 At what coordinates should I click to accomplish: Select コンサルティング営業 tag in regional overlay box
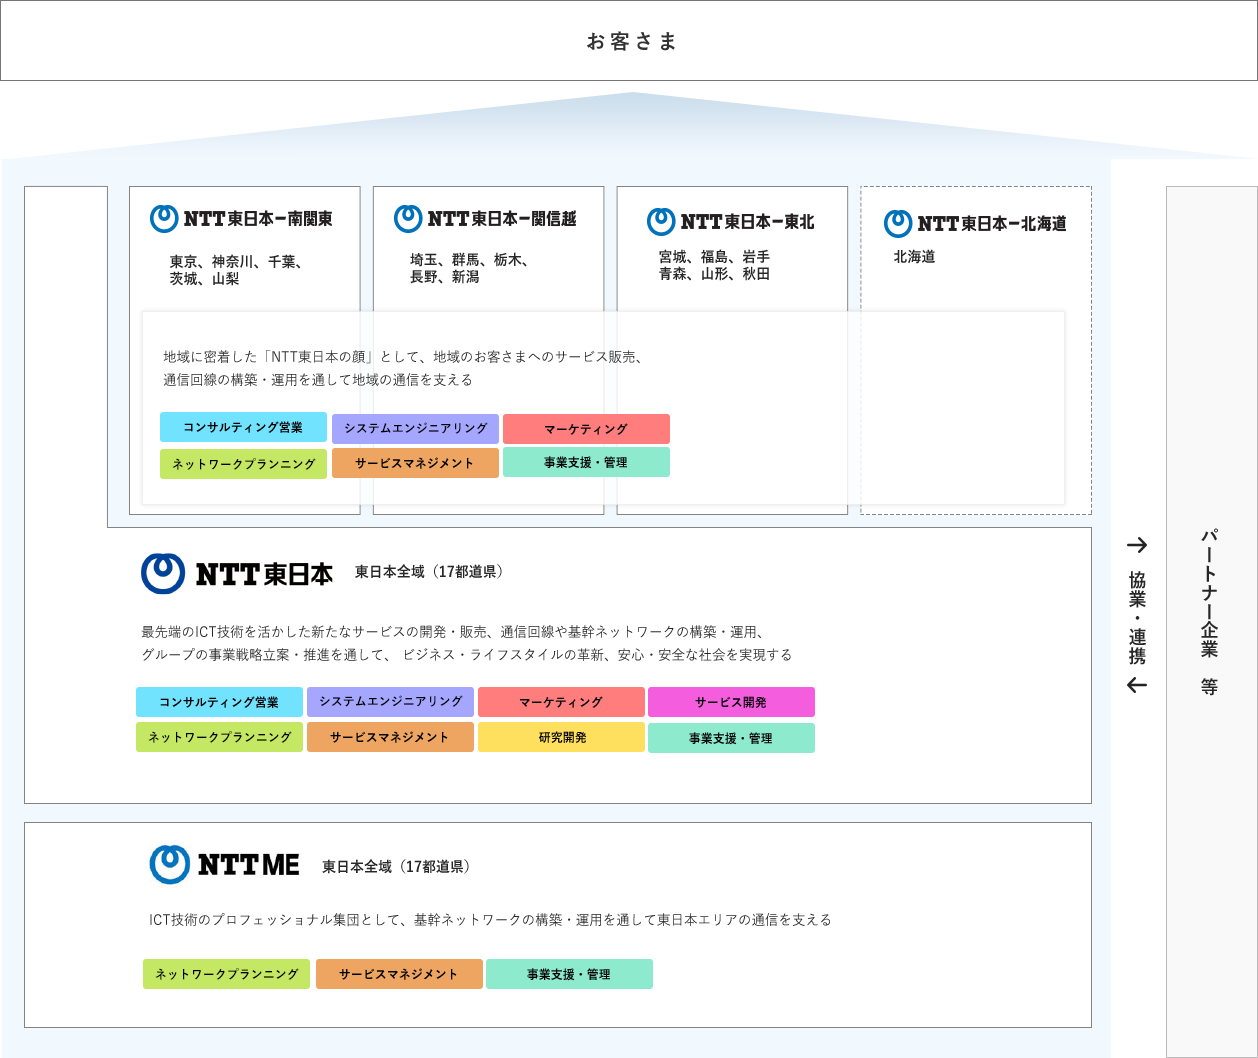coord(243,427)
